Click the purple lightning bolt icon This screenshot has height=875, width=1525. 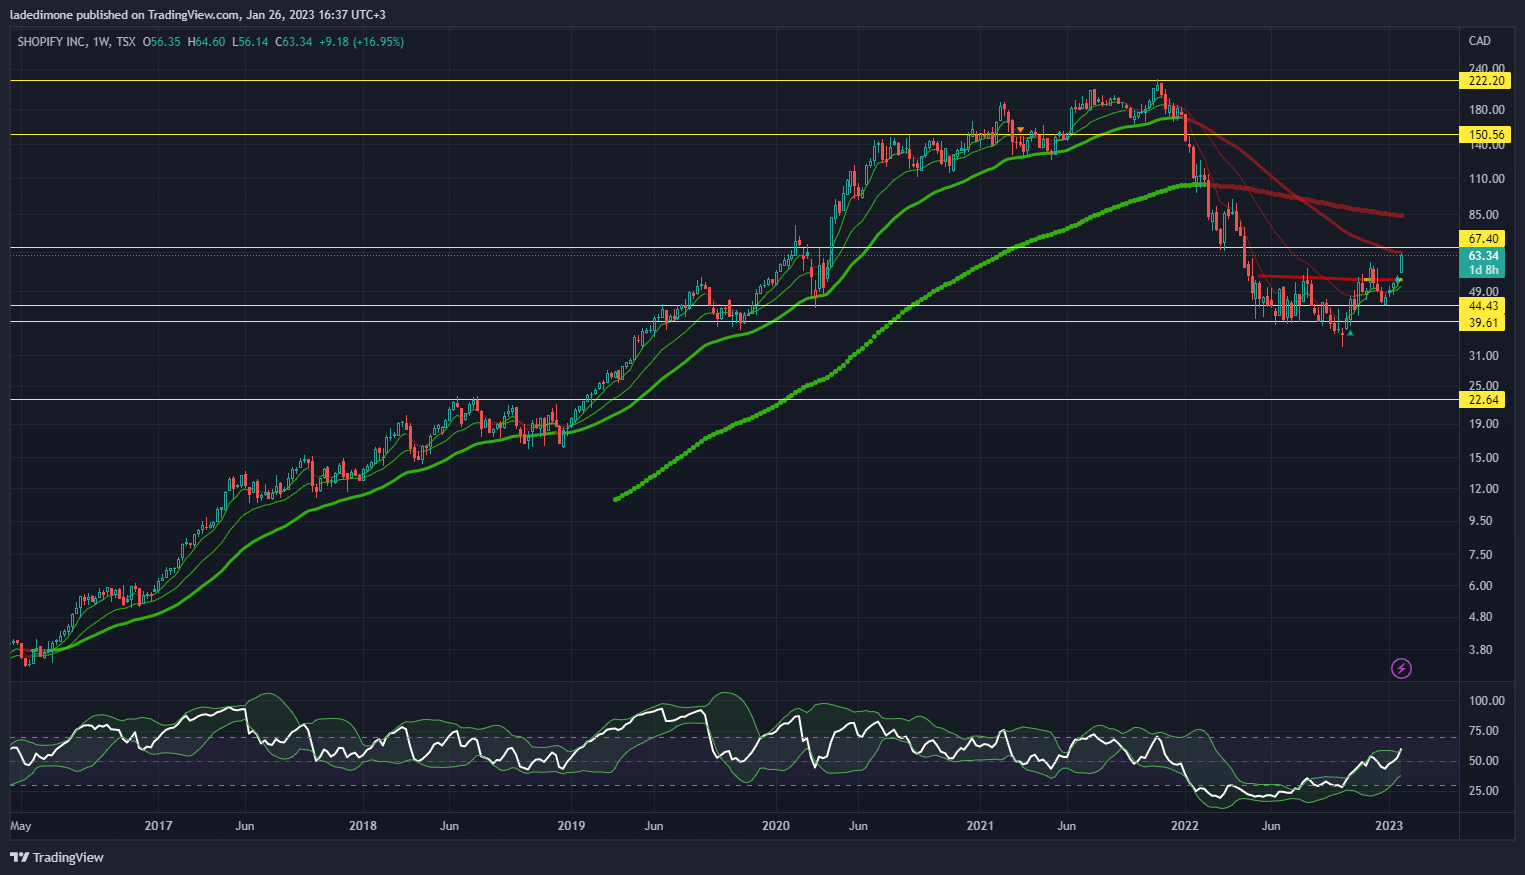click(1401, 668)
